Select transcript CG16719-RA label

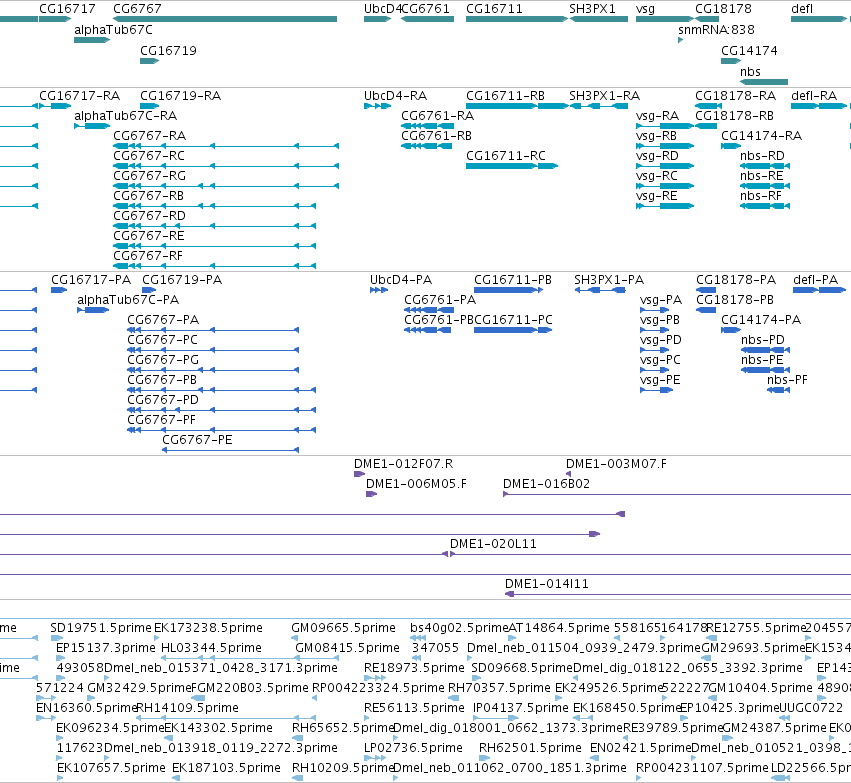pos(181,96)
